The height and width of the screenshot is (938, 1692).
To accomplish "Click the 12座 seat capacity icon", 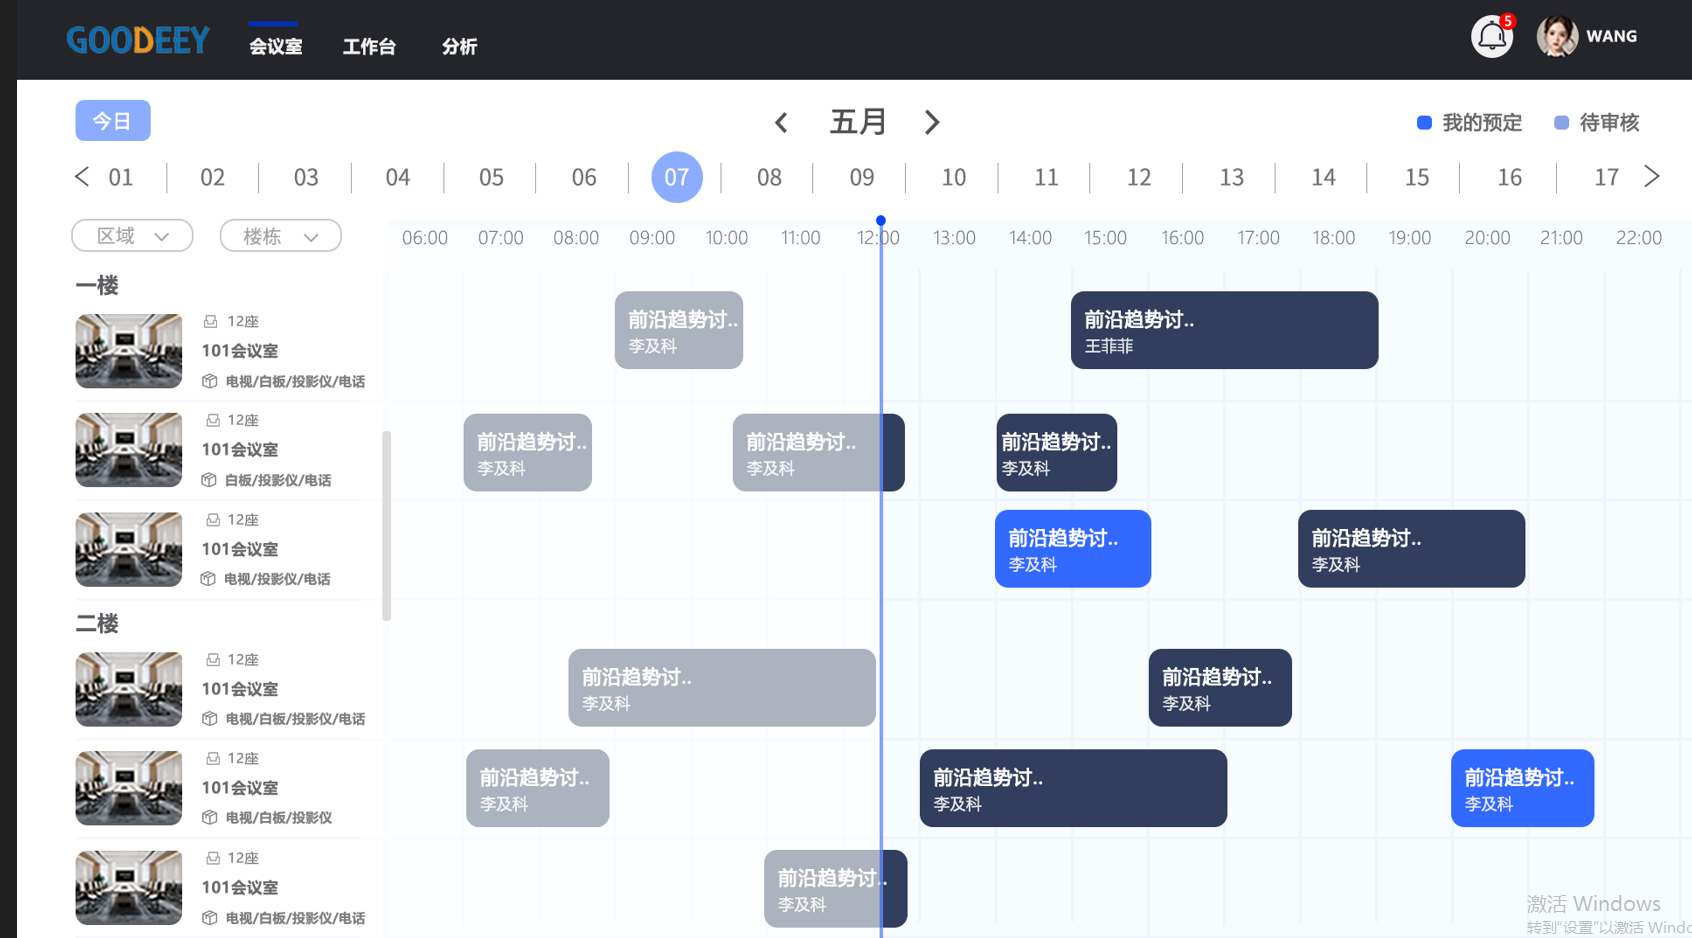I will (x=211, y=321).
